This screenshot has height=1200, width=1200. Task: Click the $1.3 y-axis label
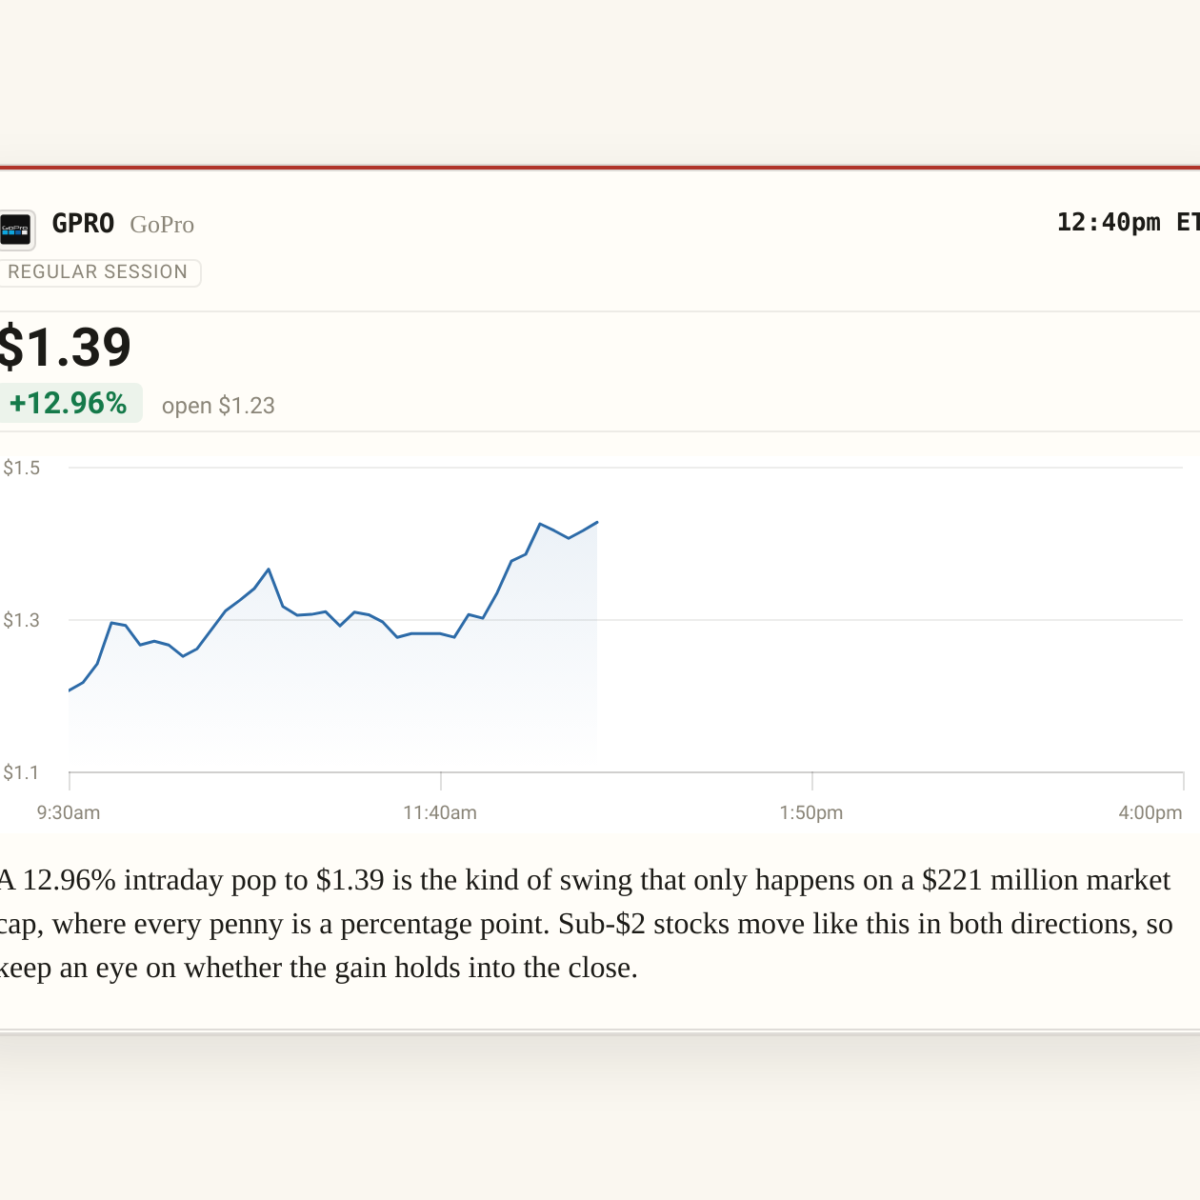point(22,620)
